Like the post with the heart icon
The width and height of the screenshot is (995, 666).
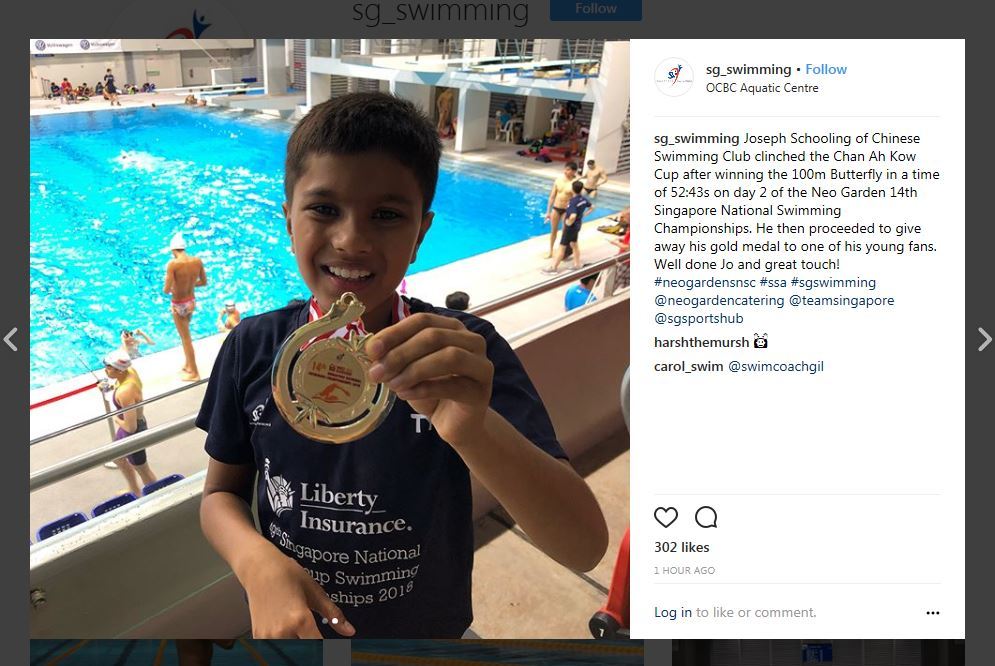(666, 518)
